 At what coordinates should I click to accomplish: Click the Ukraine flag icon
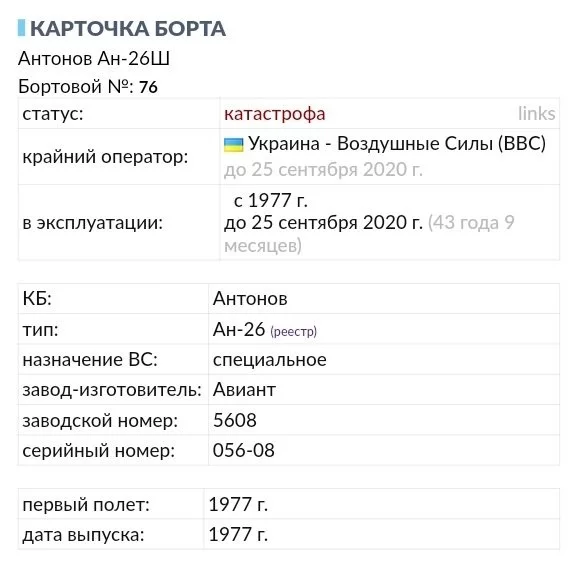[x=233, y=145]
